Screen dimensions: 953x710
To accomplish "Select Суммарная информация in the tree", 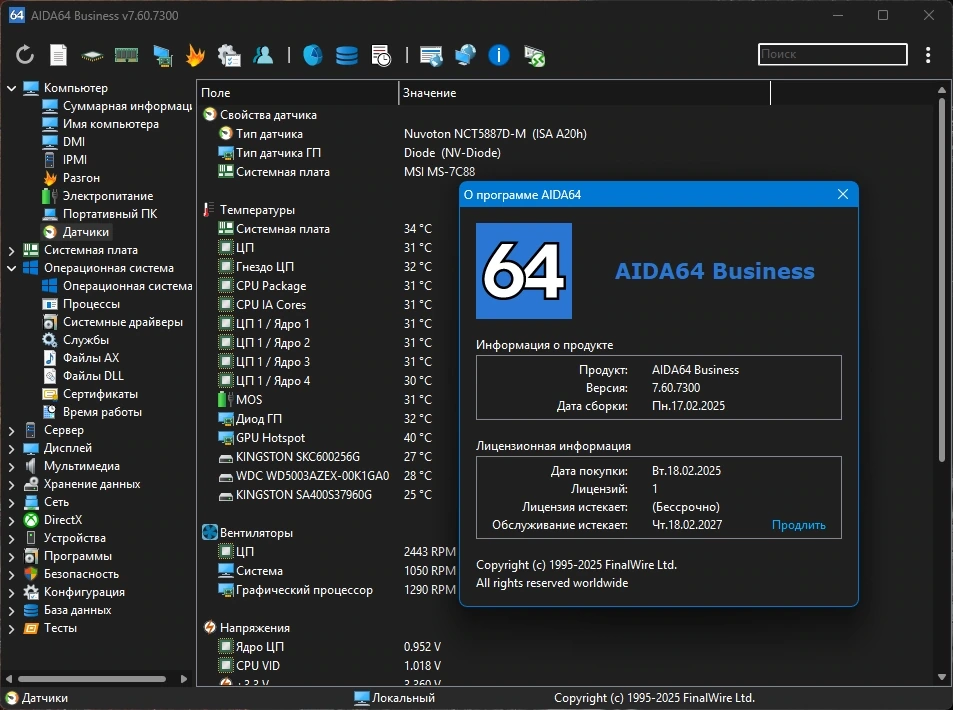I will [117, 106].
